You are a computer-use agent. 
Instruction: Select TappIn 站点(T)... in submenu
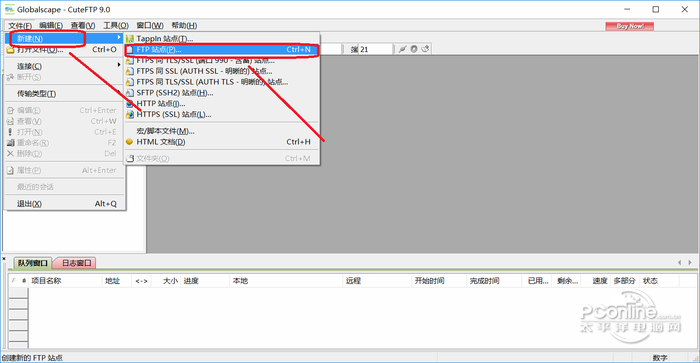coord(221,39)
